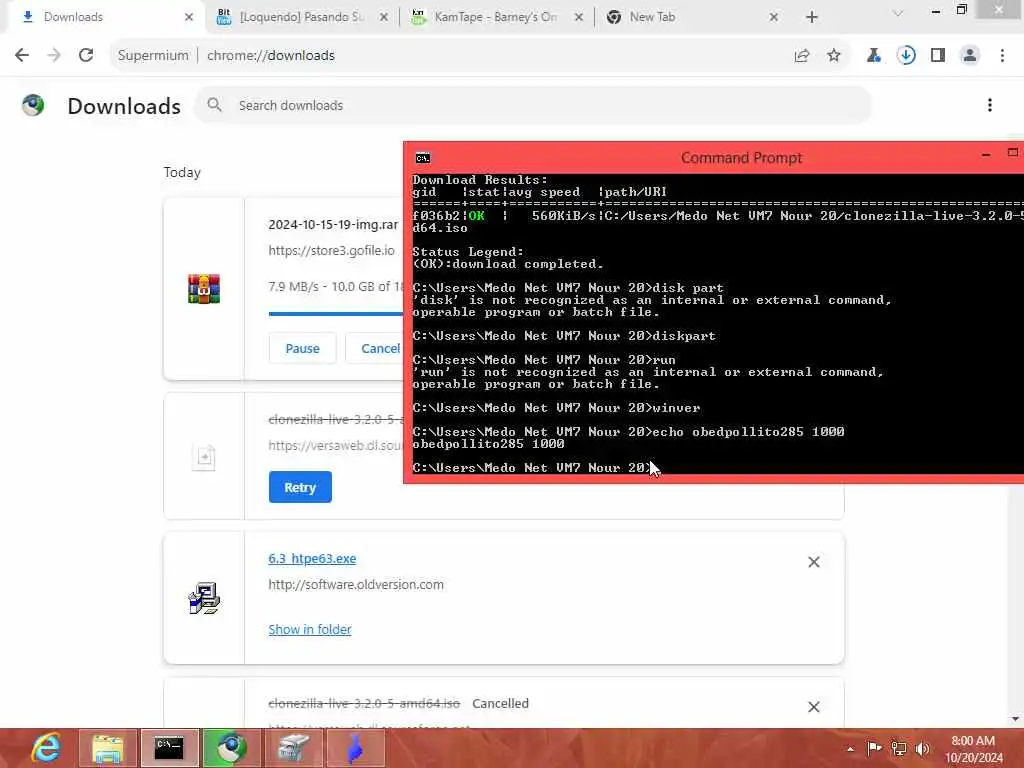Open the downloads toolbar bubble icon

pyautogui.click(x=906, y=56)
